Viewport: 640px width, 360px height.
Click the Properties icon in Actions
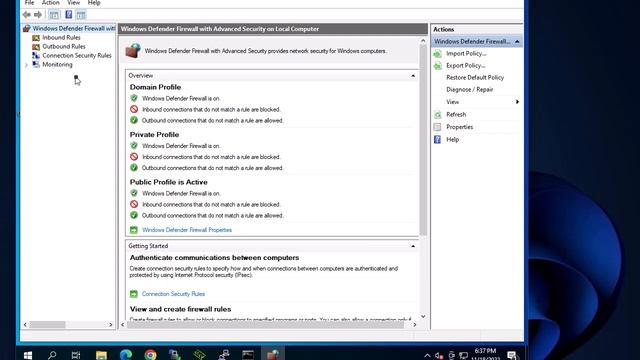[438, 127]
